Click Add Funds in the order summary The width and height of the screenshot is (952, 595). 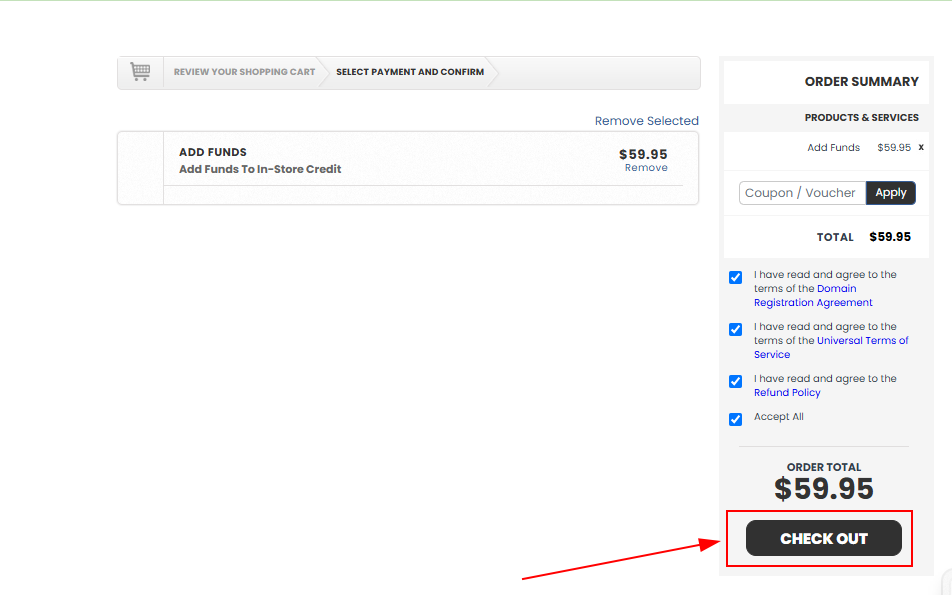click(x=833, y=148)
